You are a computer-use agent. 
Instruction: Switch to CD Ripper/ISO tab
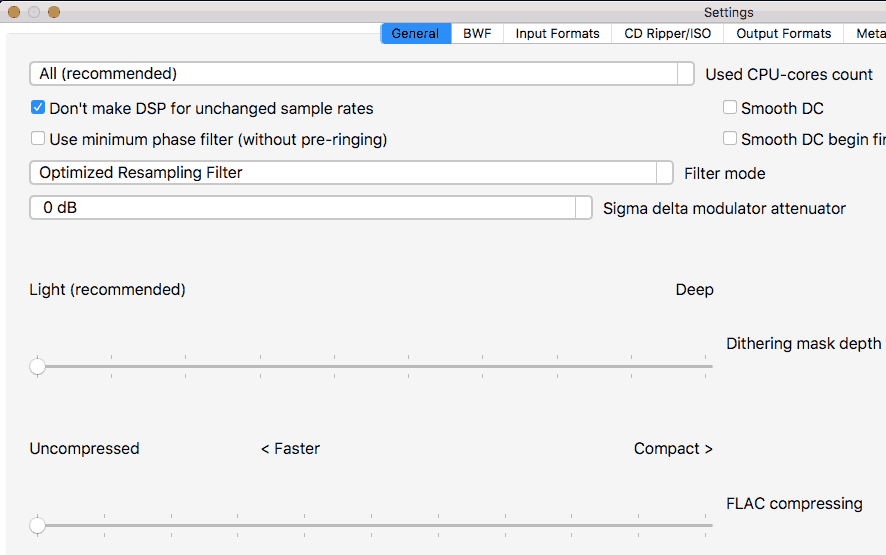click(667, 33)
